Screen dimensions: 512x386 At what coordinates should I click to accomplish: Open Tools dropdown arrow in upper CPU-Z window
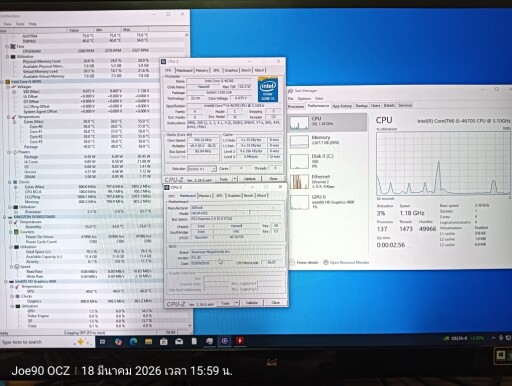(235, 179)
